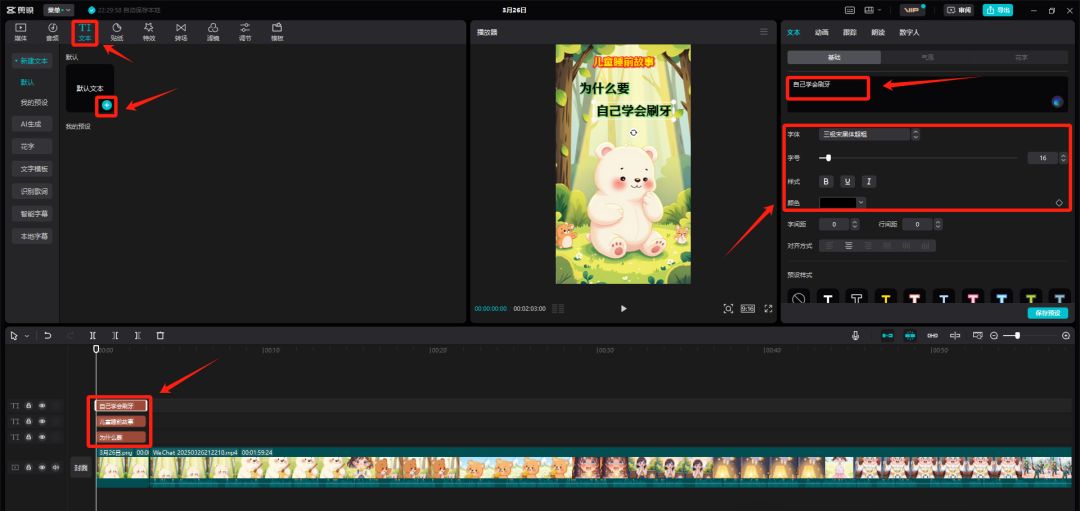Image resolution: width=1080 pixels, height=511 pixels.
Task: Open the 滤镜 (Filter) panel
Action: [213, 31]
